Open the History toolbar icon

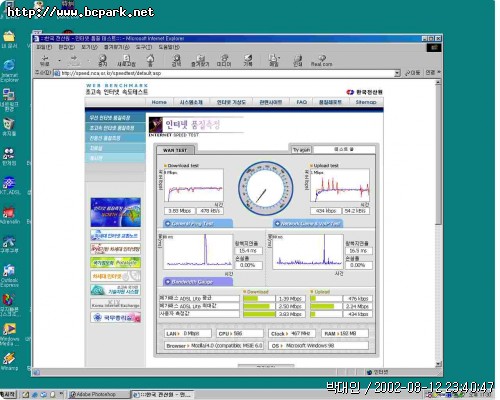[x=248, y=60]
